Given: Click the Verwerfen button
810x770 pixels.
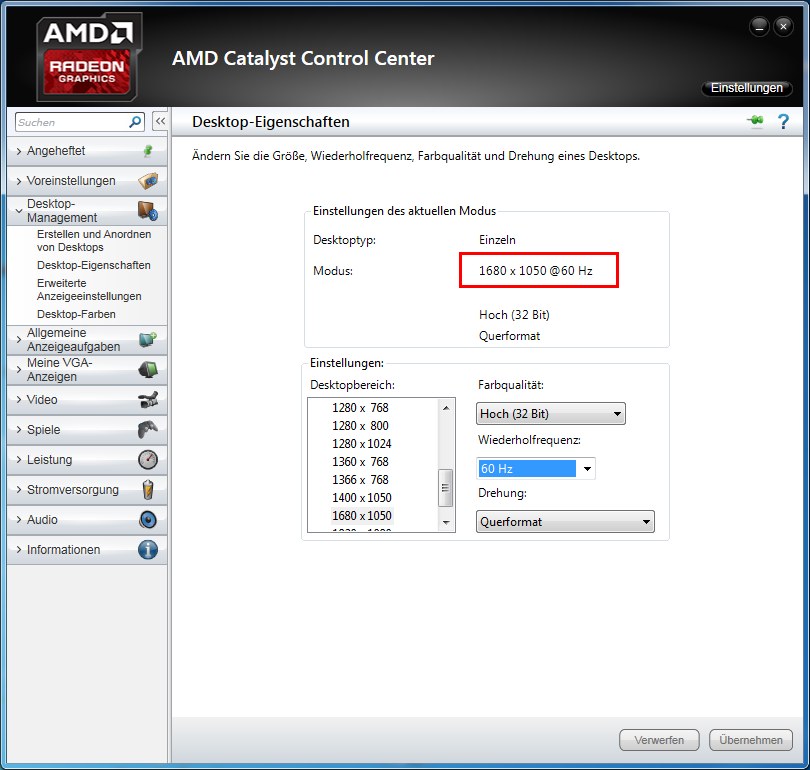Looking at the screenshot, I should tap(659, 740).
